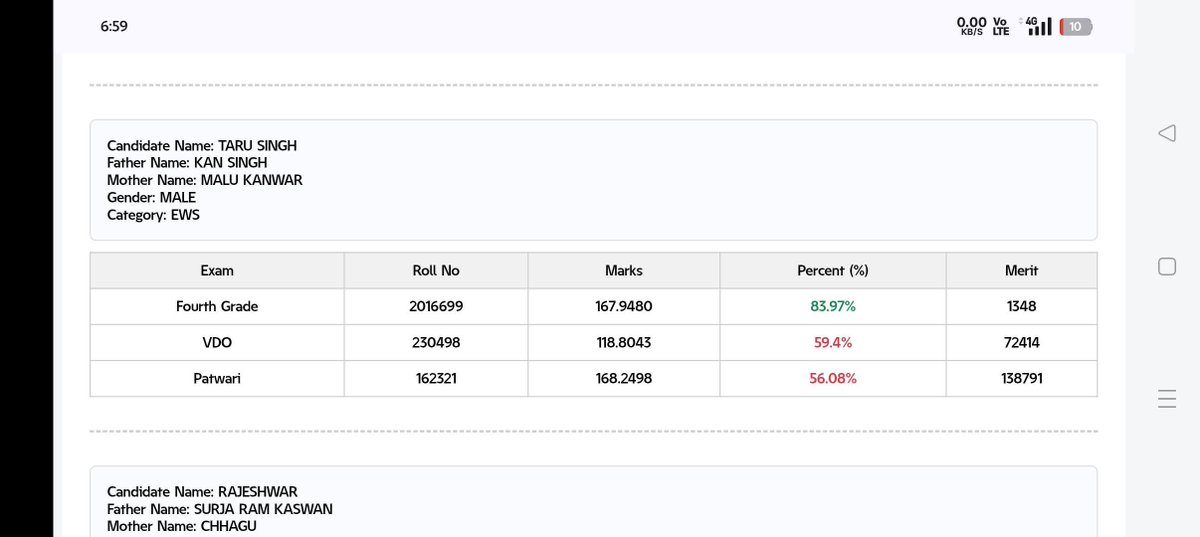Click the Percent (%) column header
This screenshot has height=537, width=1200.
(x=833, y=271)
